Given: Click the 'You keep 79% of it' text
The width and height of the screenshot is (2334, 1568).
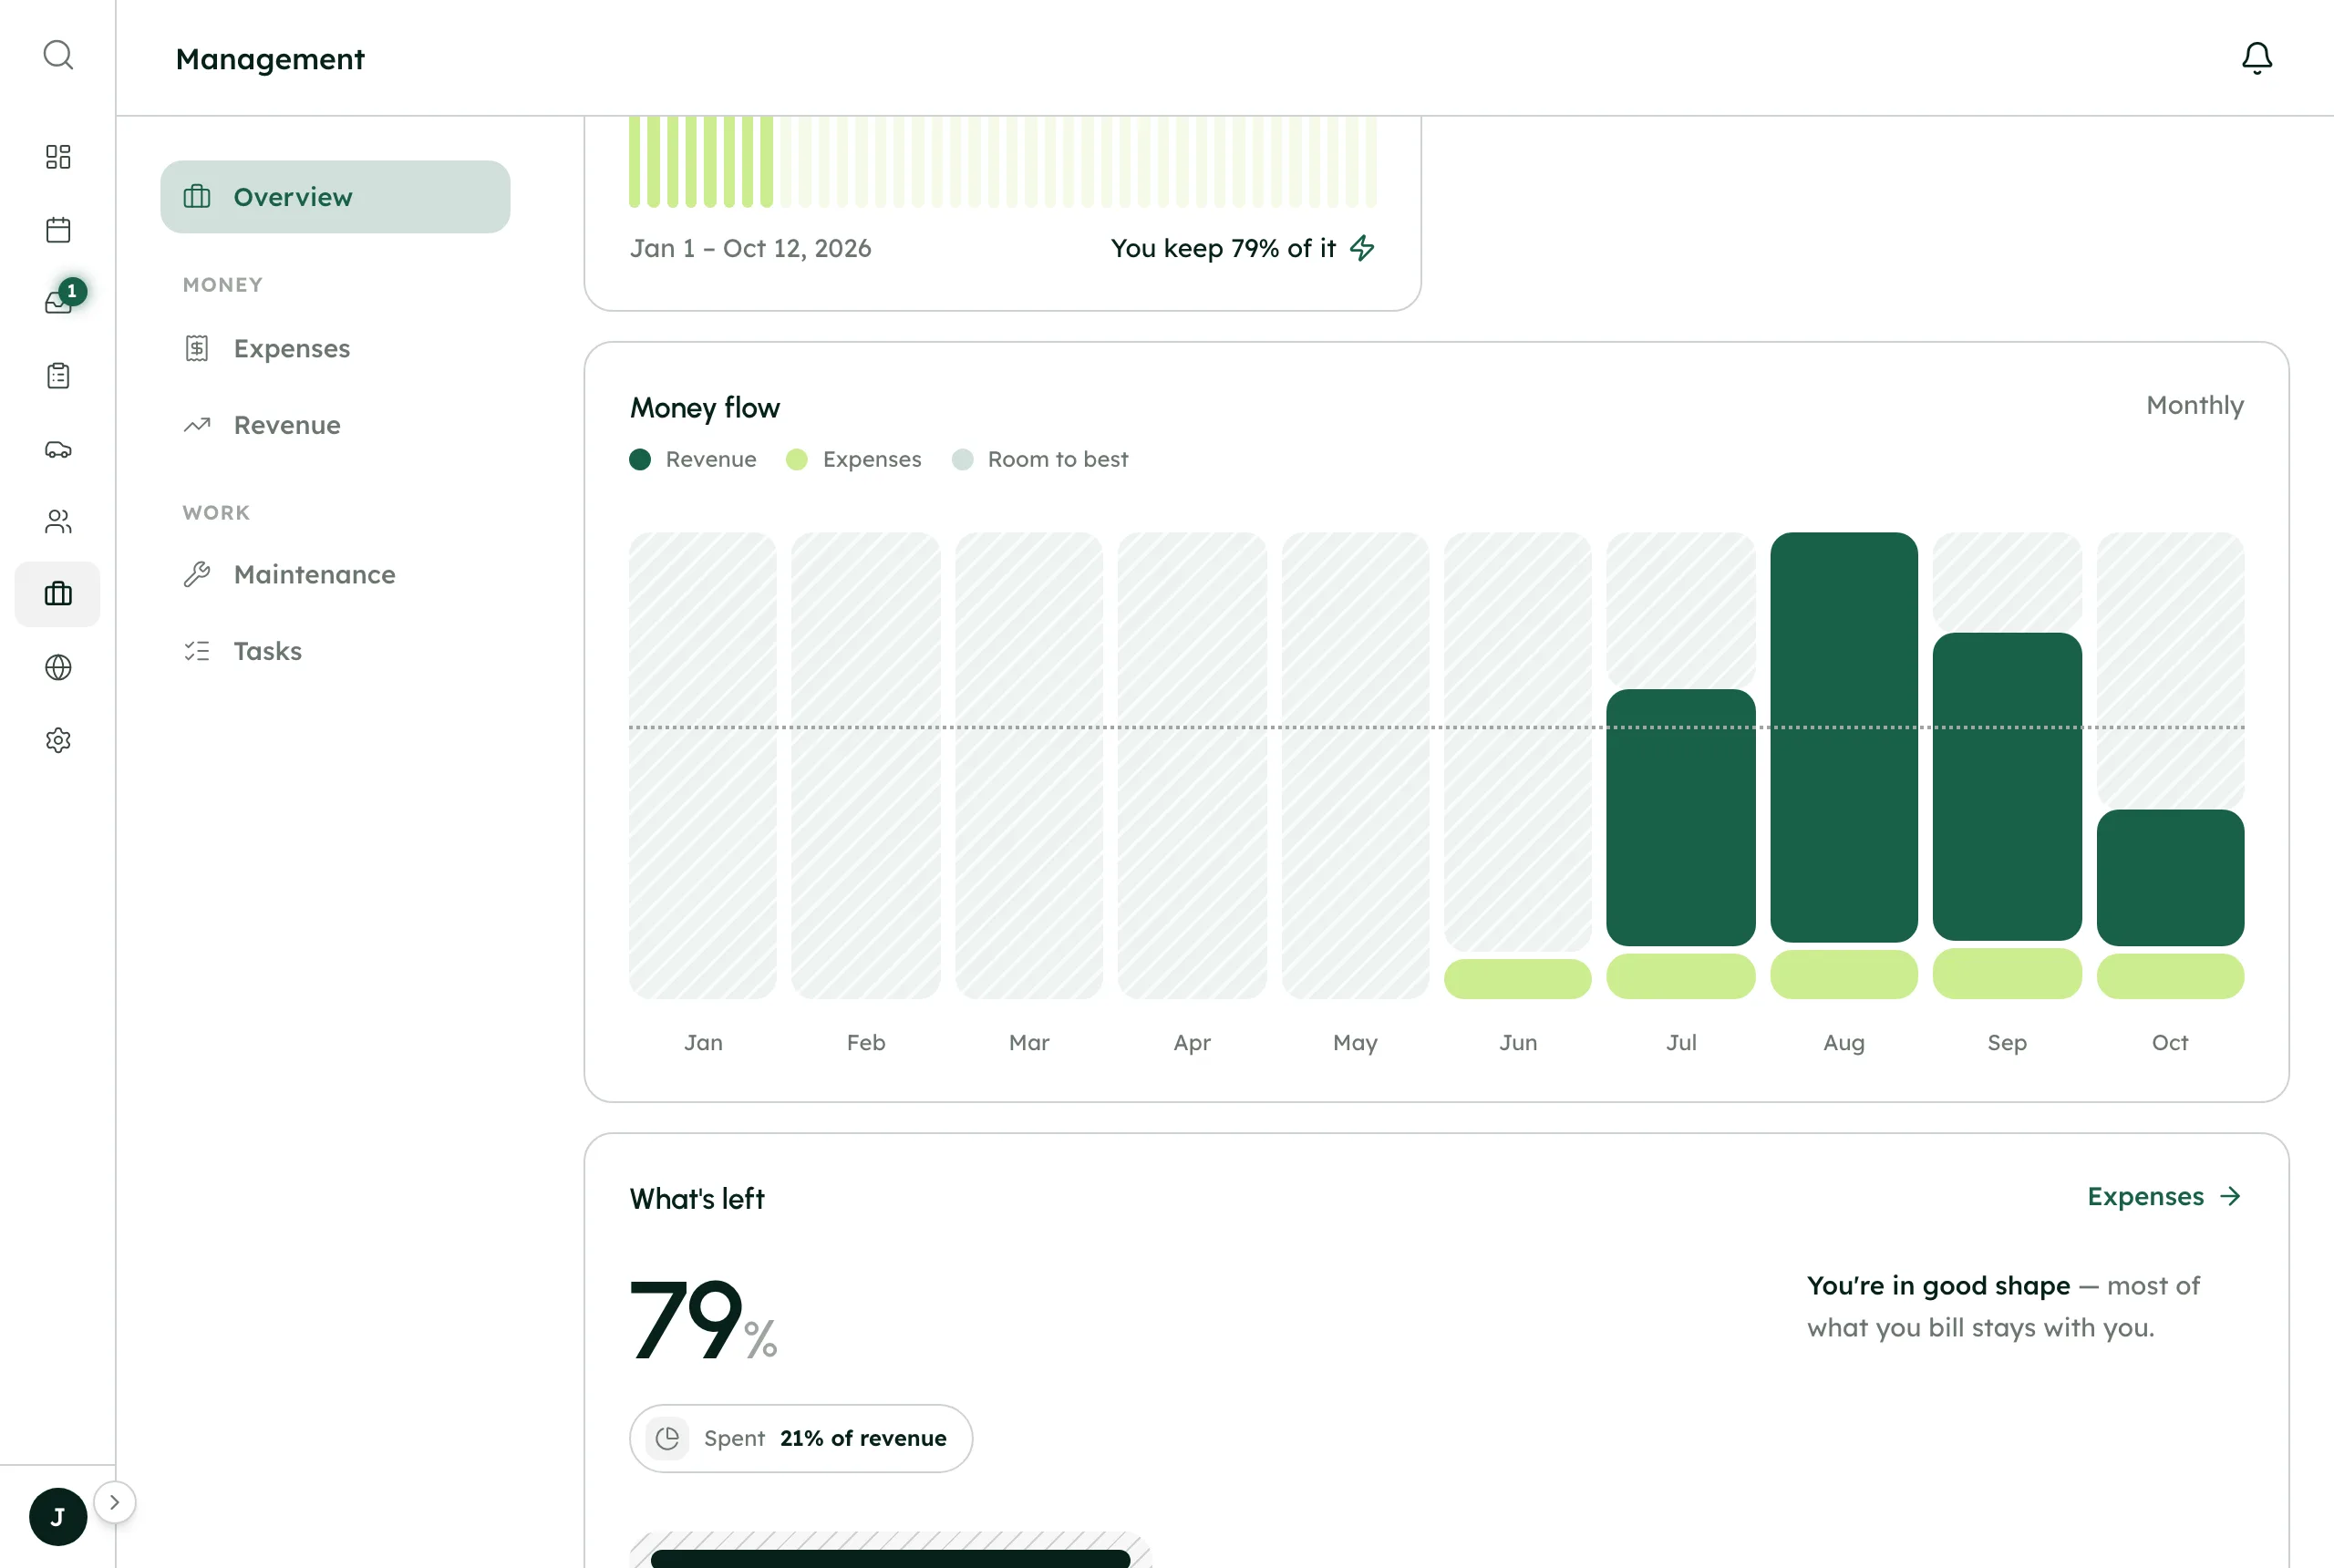Looking at the screenshot, I should point(1223,248).
